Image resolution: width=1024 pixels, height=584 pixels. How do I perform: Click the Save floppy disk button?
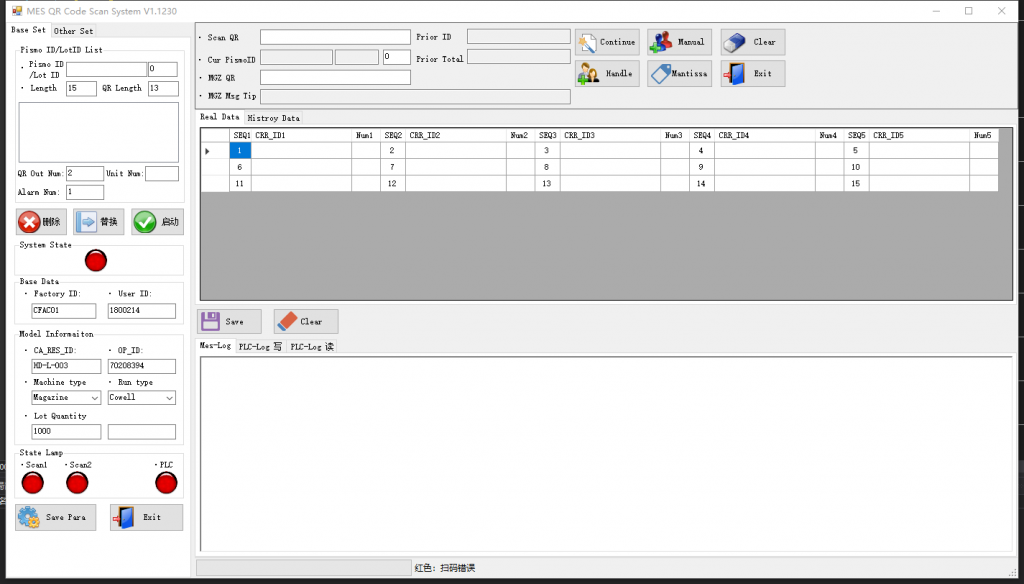pyautogui.click(x=228, y=321)
